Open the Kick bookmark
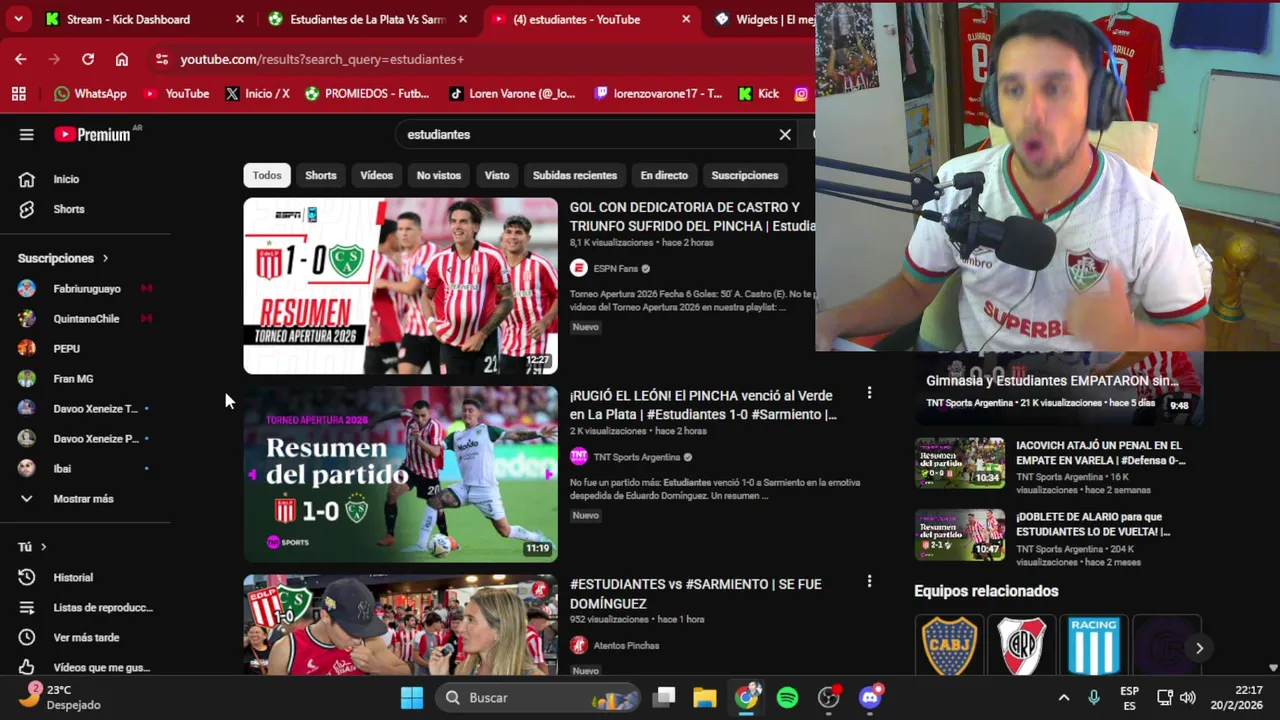 pos(759,93)
